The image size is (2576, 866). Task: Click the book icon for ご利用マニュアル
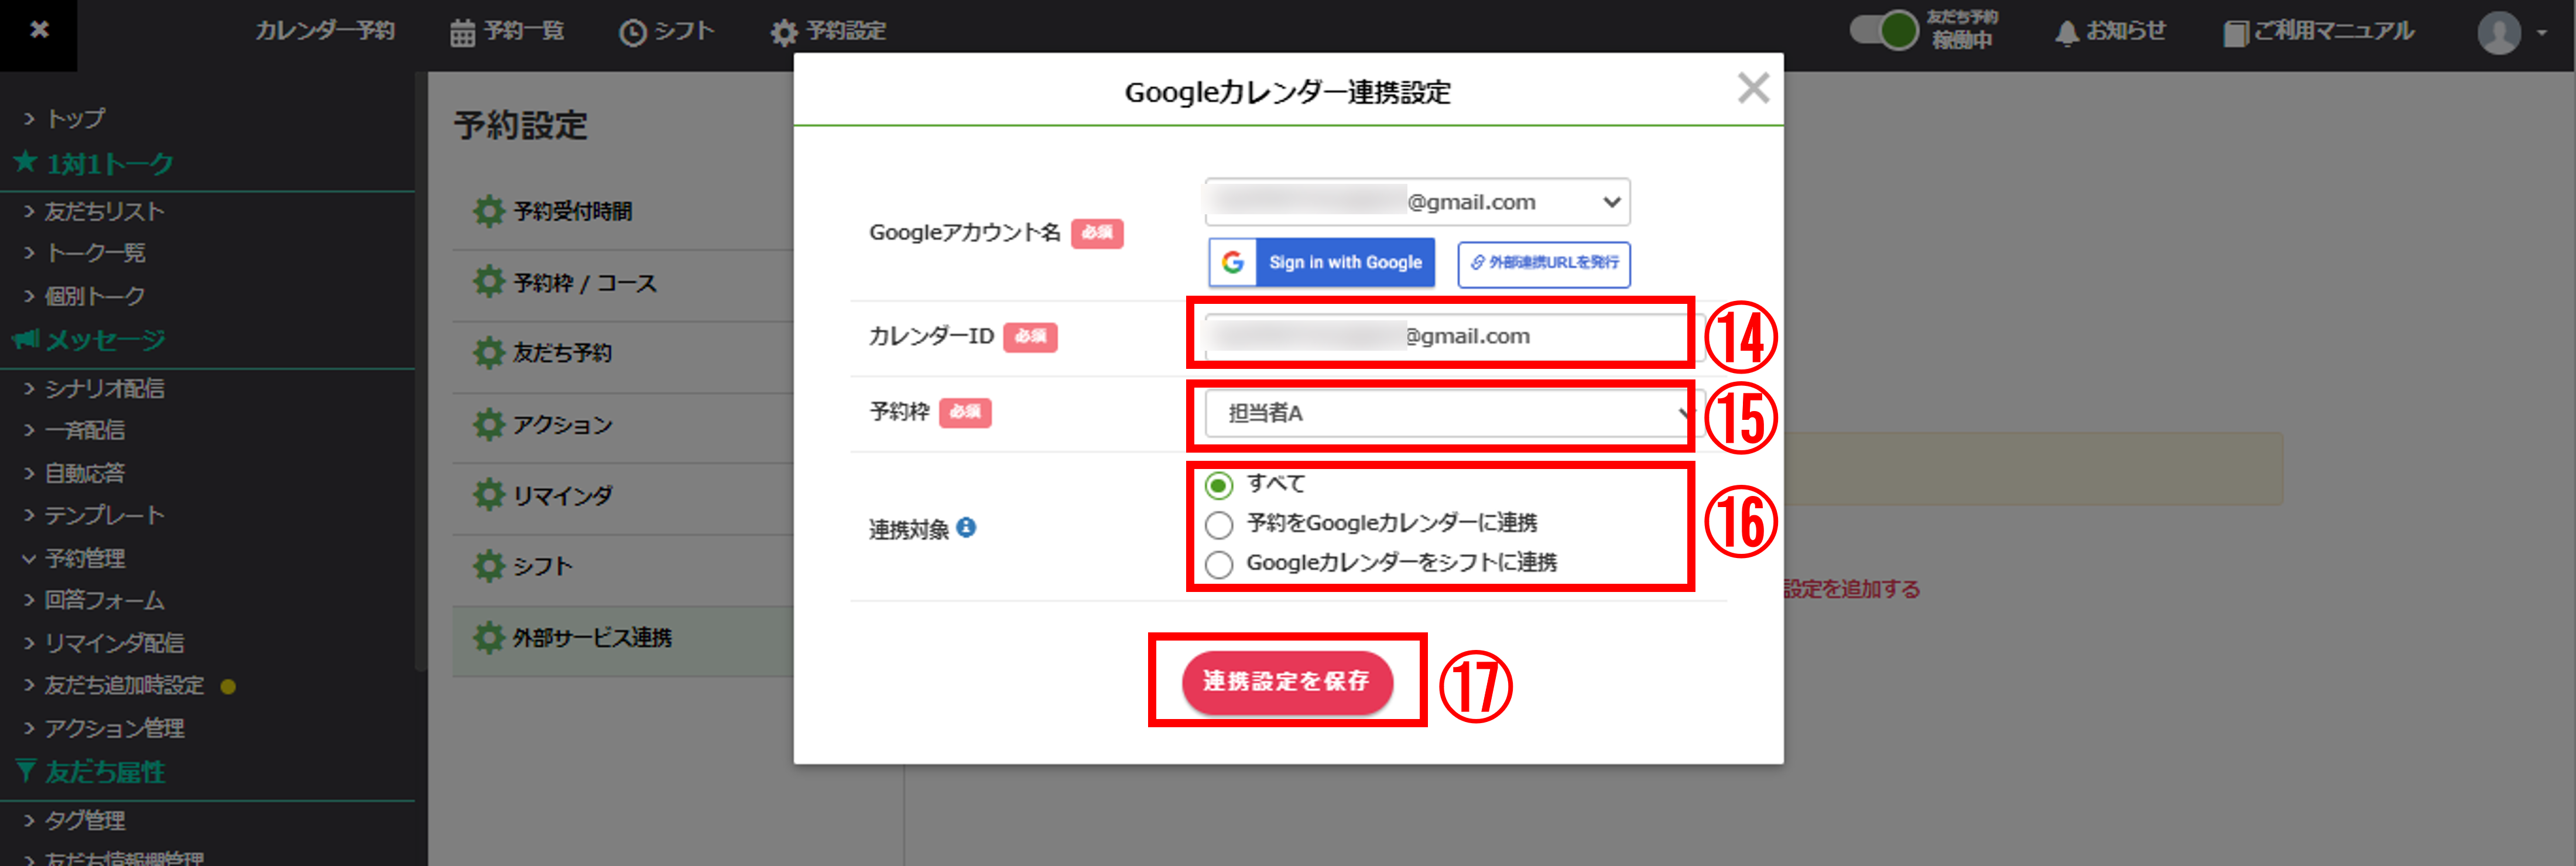tap(2235, 33)
